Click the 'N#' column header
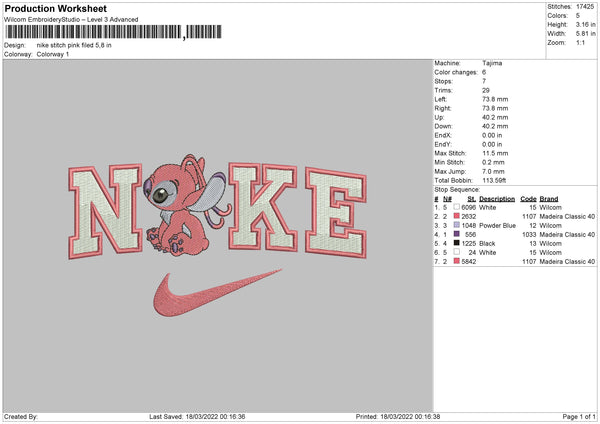600x424 pixels. coord(447,199)
